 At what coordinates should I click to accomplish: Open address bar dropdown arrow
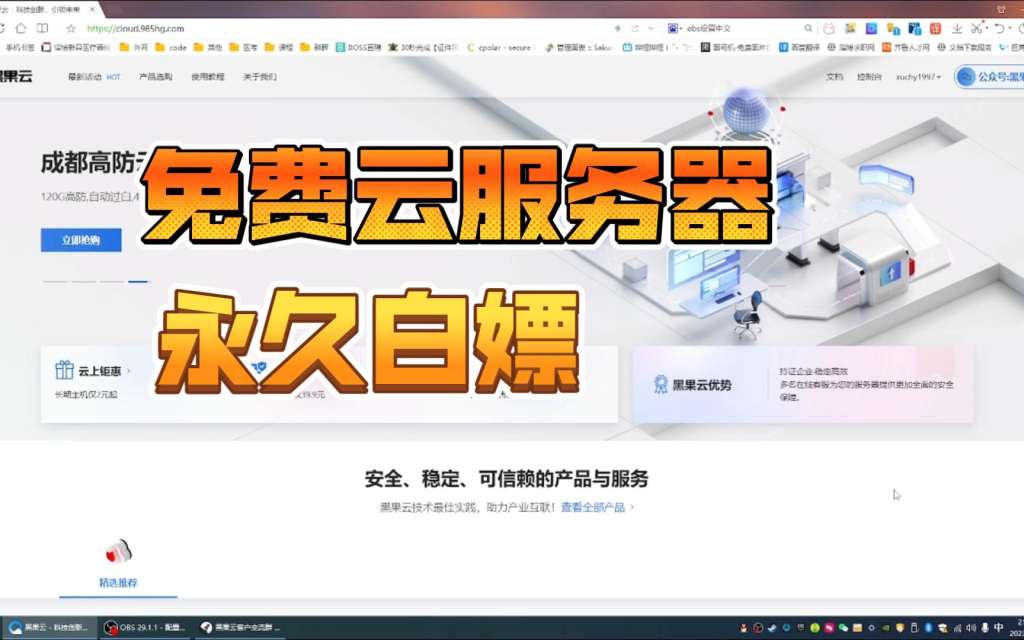650,28
